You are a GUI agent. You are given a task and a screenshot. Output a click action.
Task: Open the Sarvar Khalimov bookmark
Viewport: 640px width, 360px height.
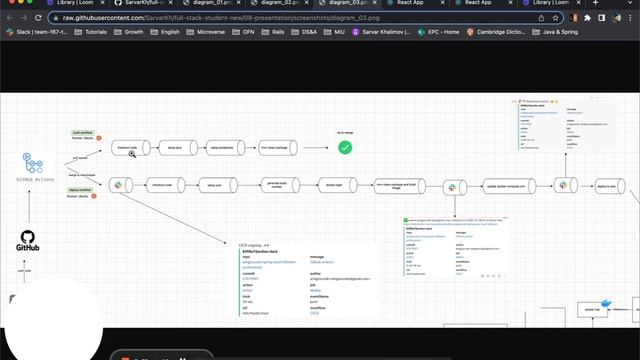tap(381, 32)
